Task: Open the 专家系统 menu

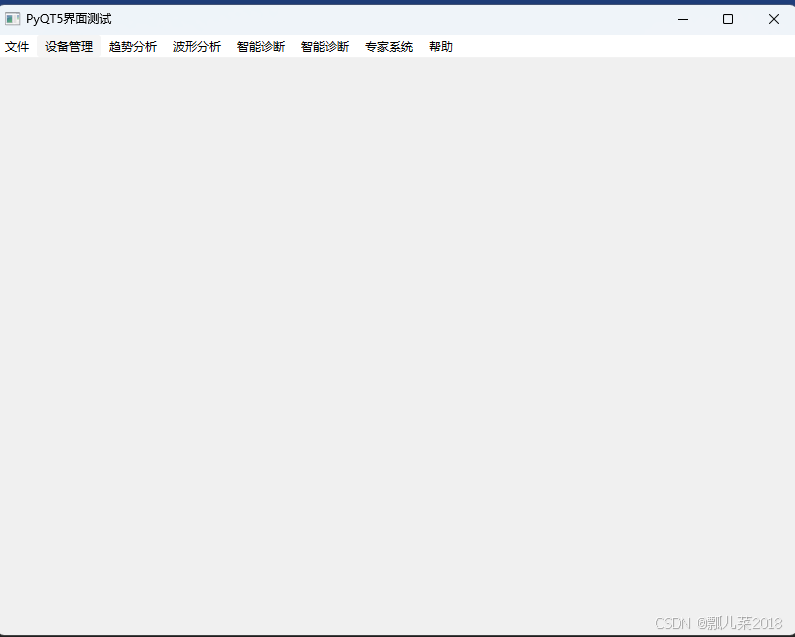Action: 389,47
